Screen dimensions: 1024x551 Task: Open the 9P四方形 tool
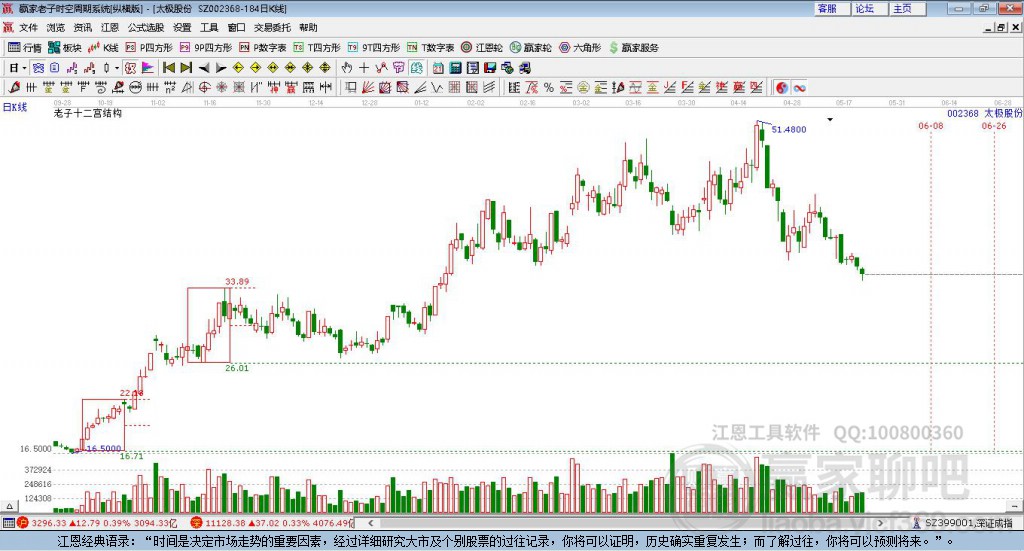pyautogui.click(x=206, y=48)
